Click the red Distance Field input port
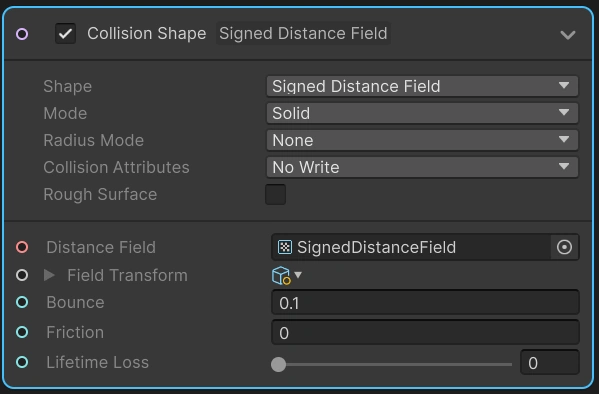Image resolution: width=599 pixels, height=394 pixels. point(22,247)
